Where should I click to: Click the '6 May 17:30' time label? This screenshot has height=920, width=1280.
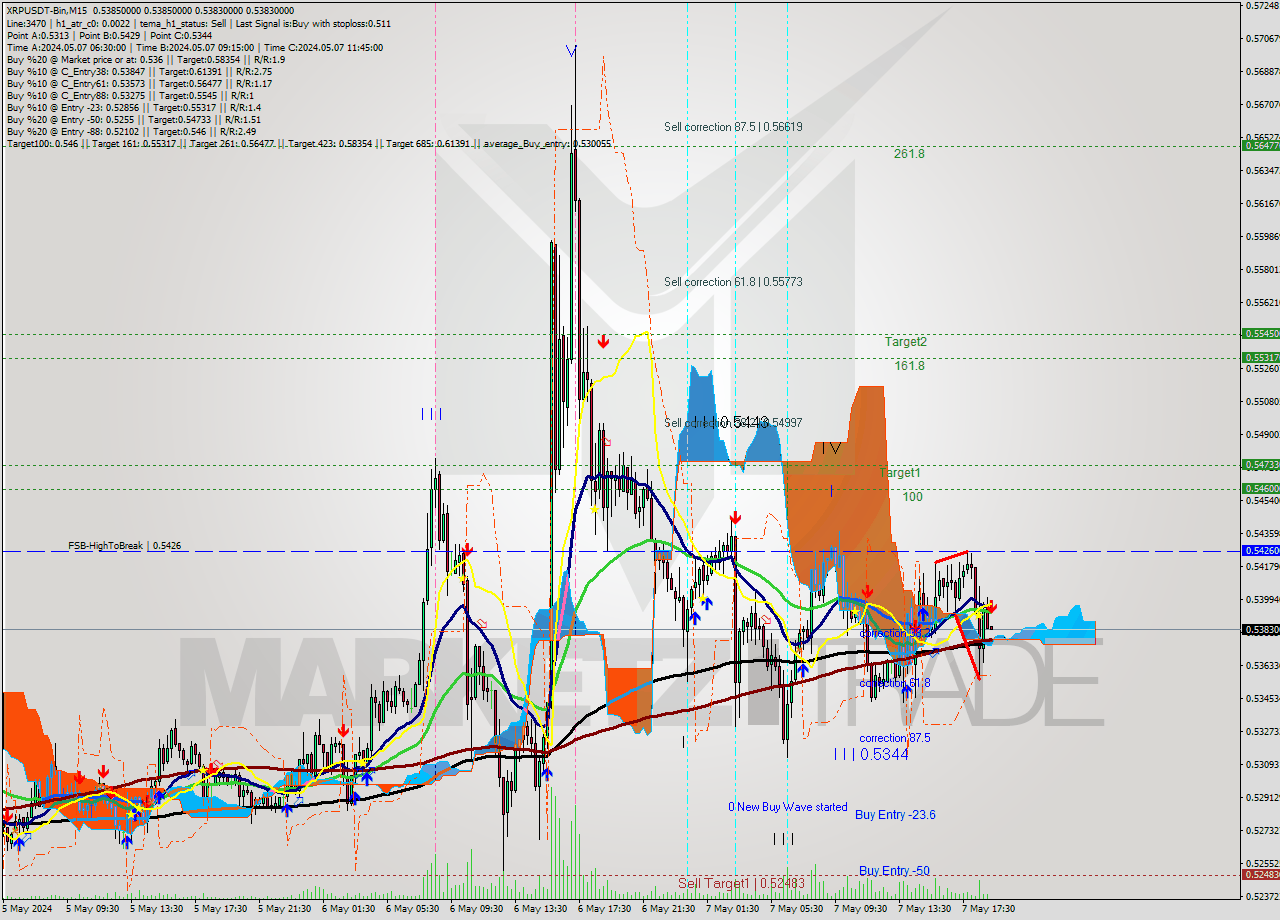click(x=605, y=909)
